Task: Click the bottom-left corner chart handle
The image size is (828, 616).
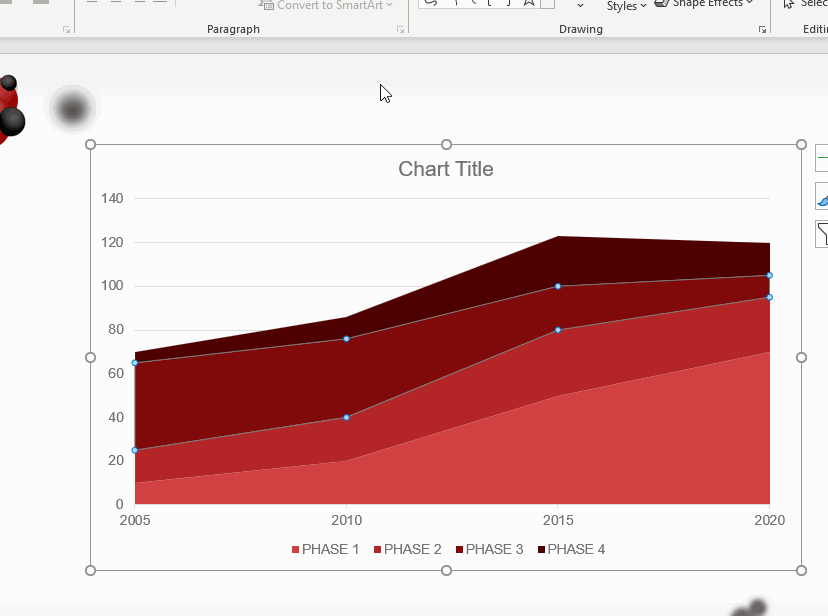Action: point(91,570)
